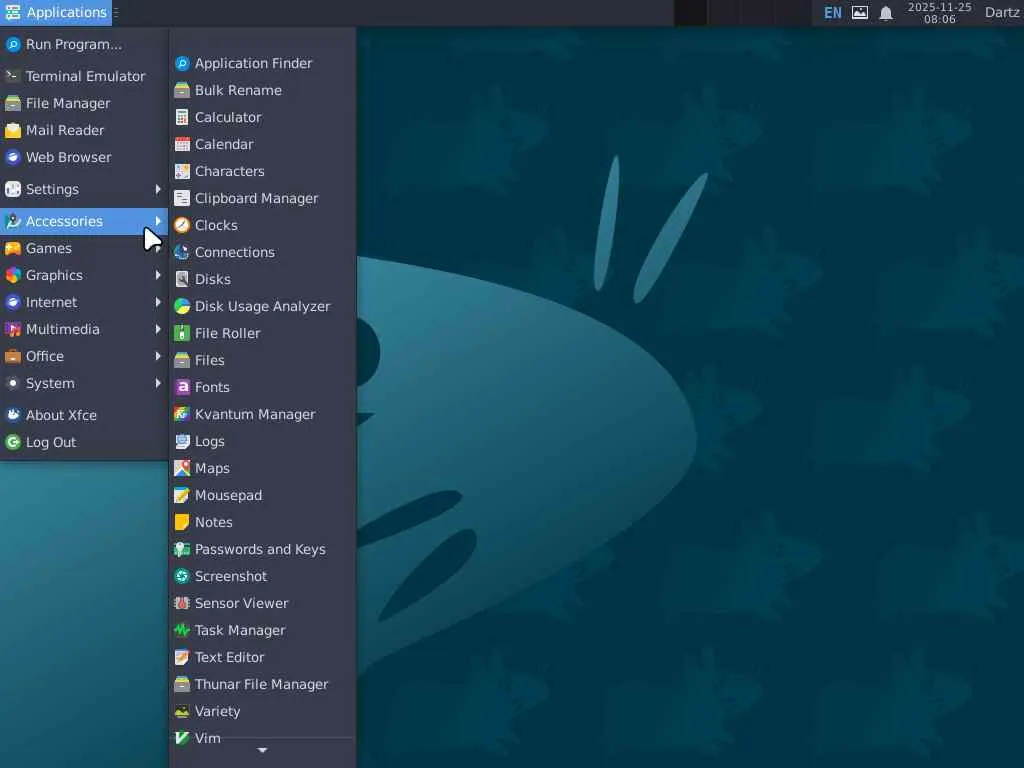Expand the Settings submenu arrow
The image size is (1024, 768).
click(158, 189)
